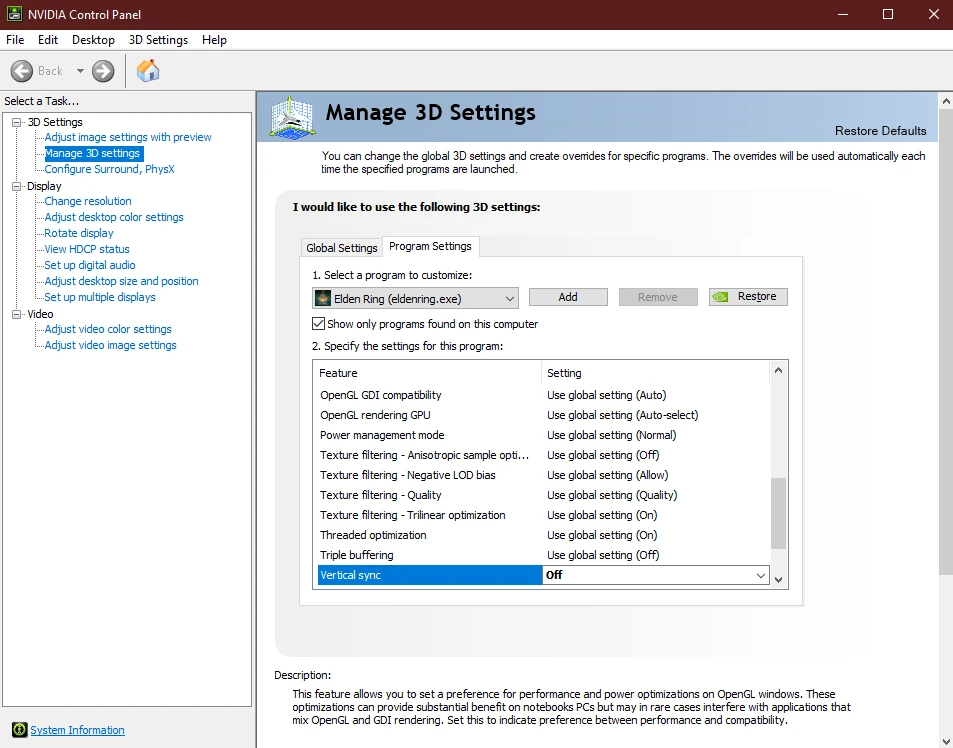Viewport: 953px width, 748px height.
Task: Open the program selection dropdown
Action: tap(510, 298)
